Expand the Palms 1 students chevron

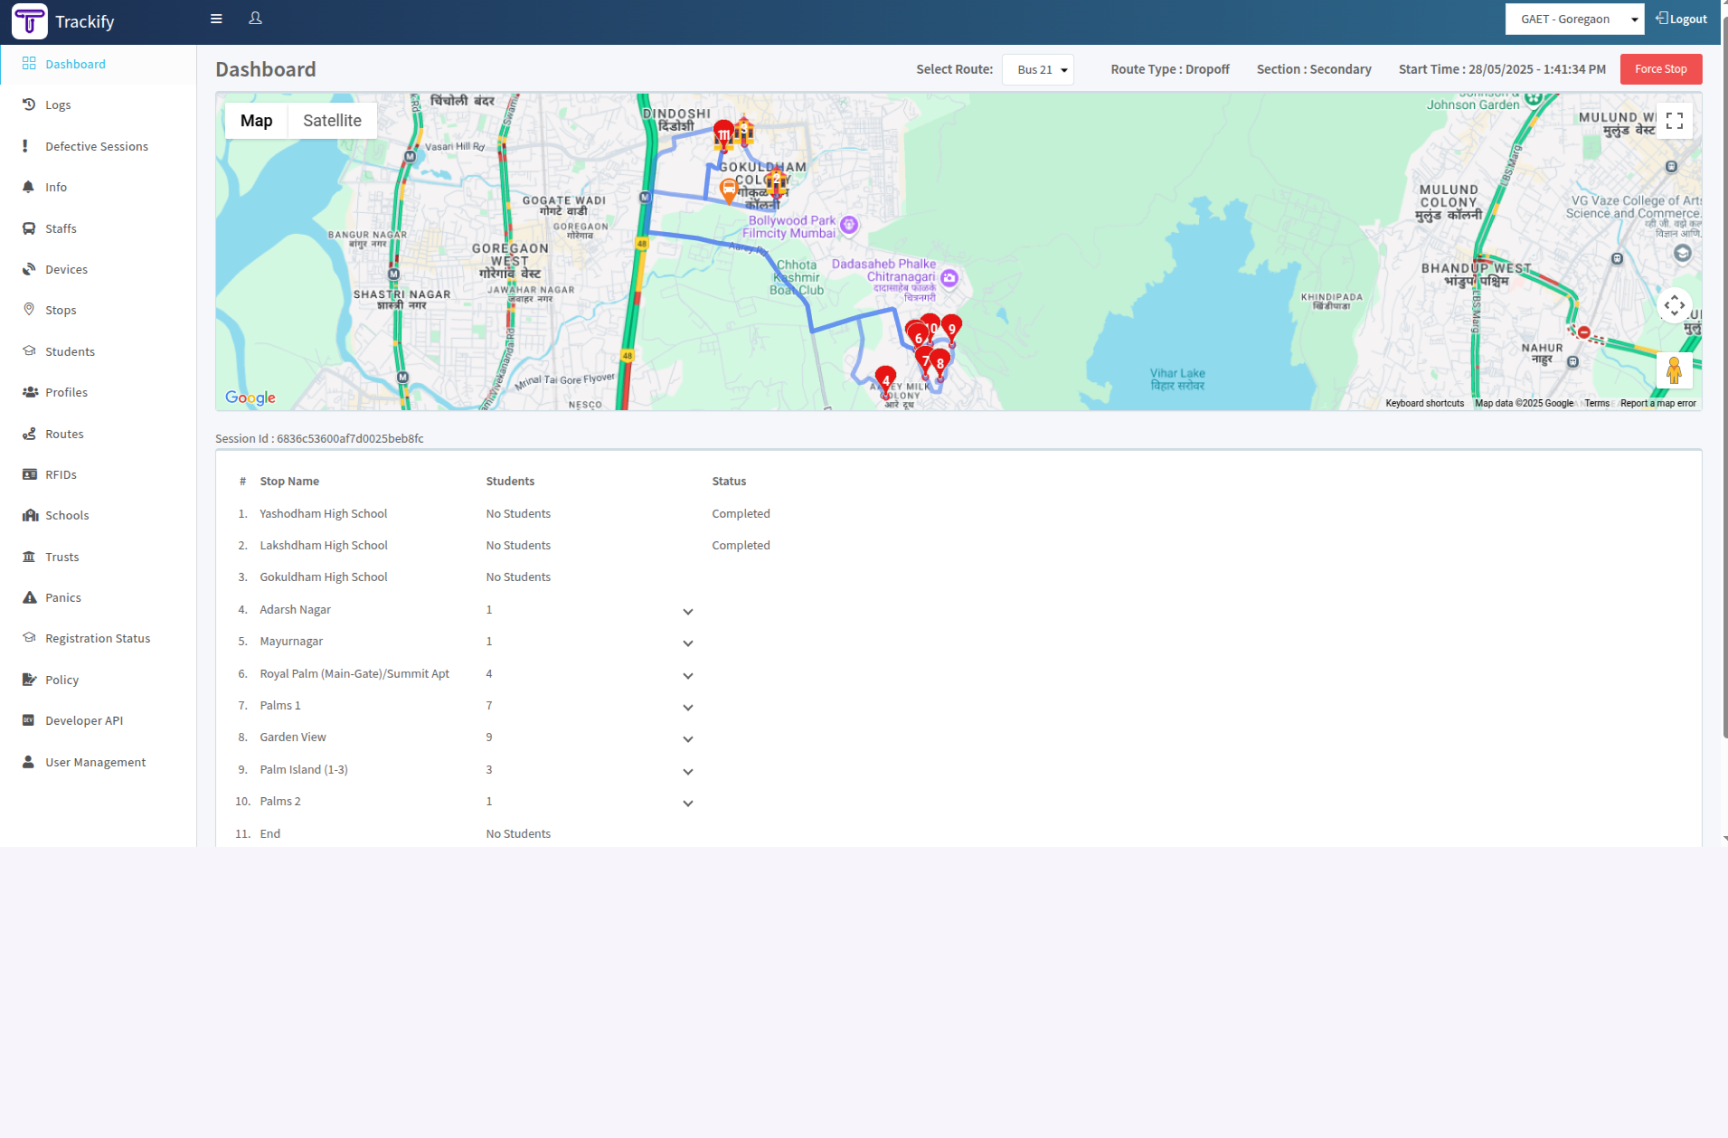(x=688, y=707)
